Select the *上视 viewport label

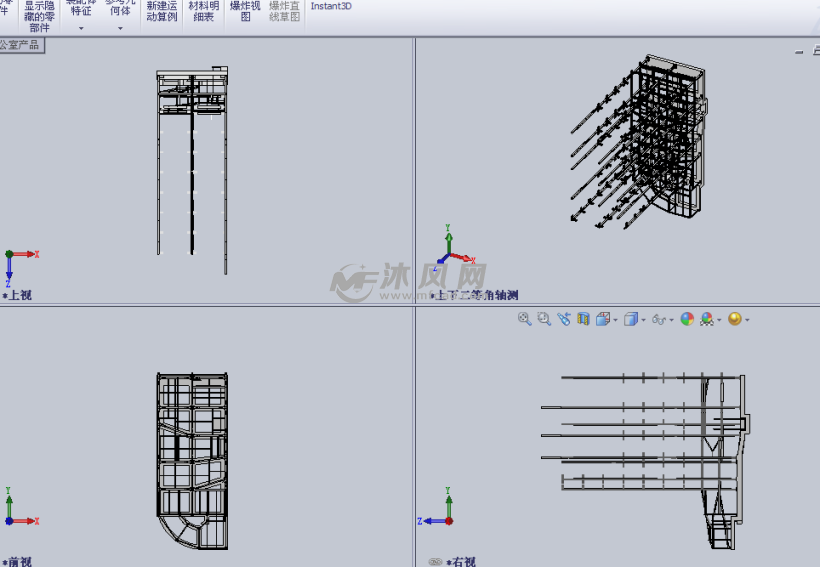tap(17, 296)
